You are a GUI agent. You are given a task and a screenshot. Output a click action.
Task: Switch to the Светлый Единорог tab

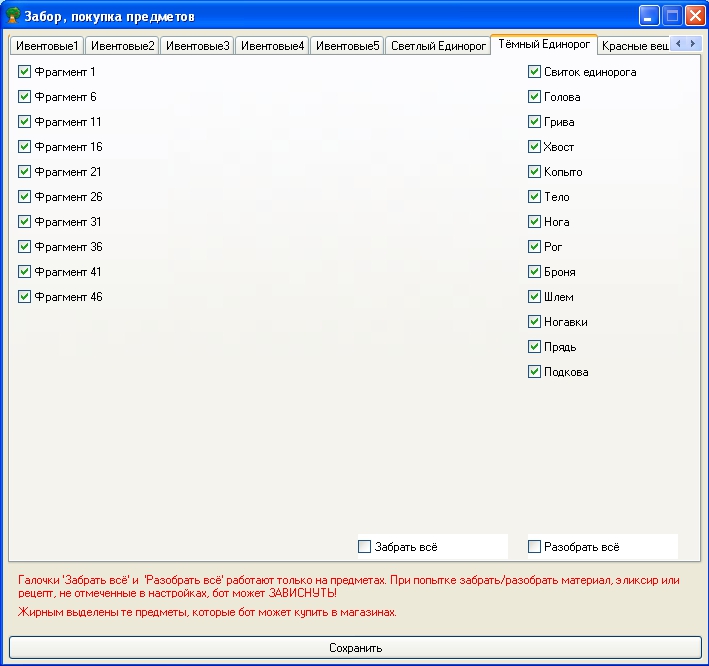(438, 46)
